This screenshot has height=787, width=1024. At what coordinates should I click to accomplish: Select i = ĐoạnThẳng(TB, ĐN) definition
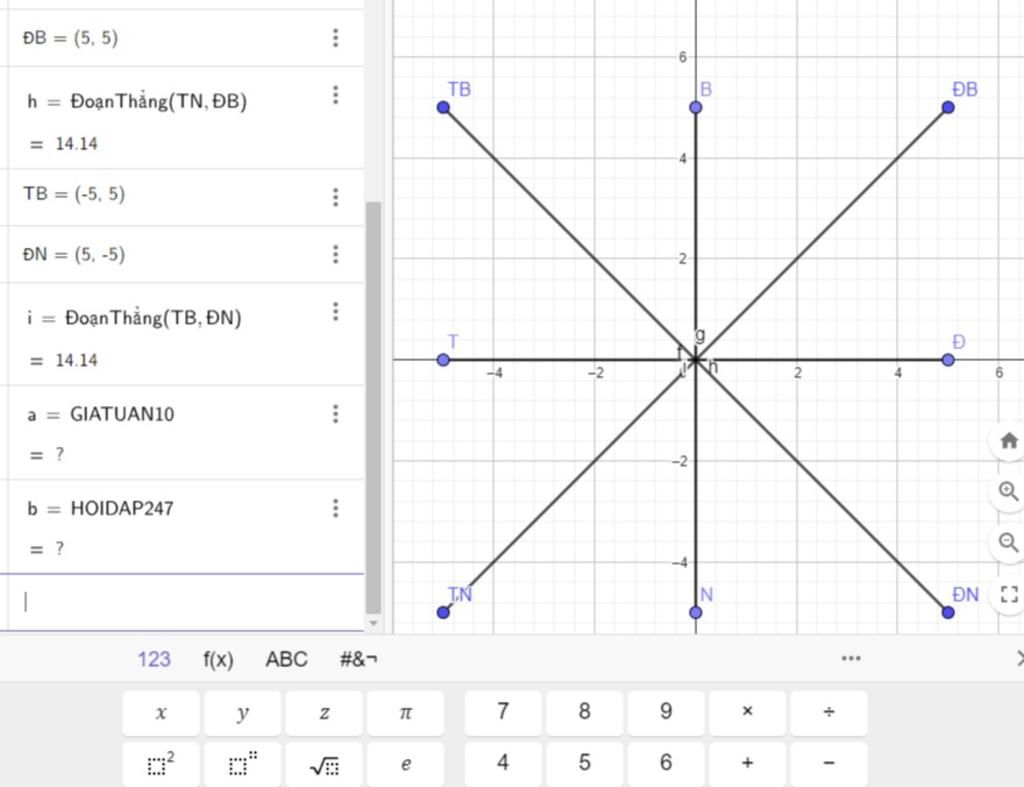click(134, 318)
